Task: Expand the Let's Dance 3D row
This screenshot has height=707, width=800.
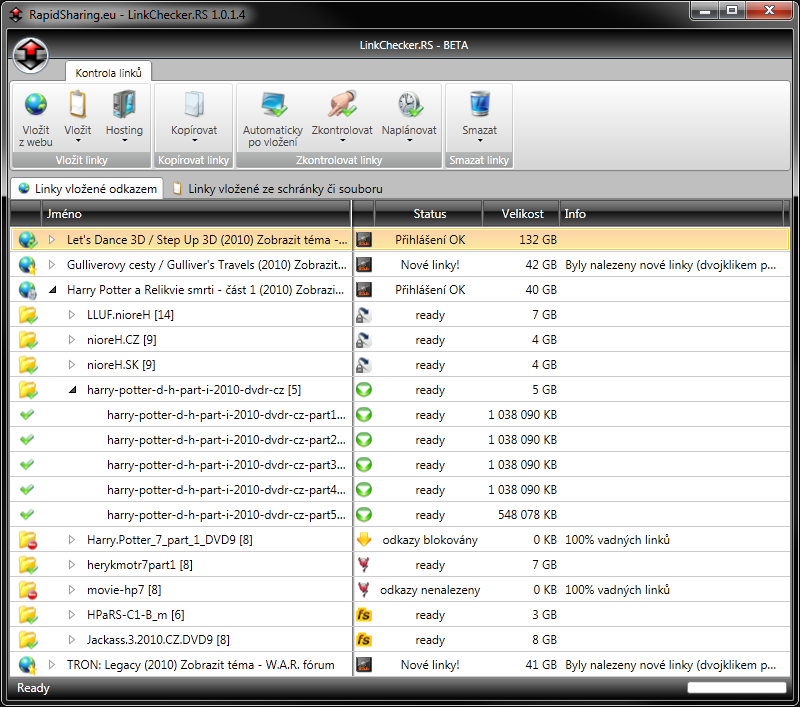Action: pyautogui.click(x=52, y=240)
